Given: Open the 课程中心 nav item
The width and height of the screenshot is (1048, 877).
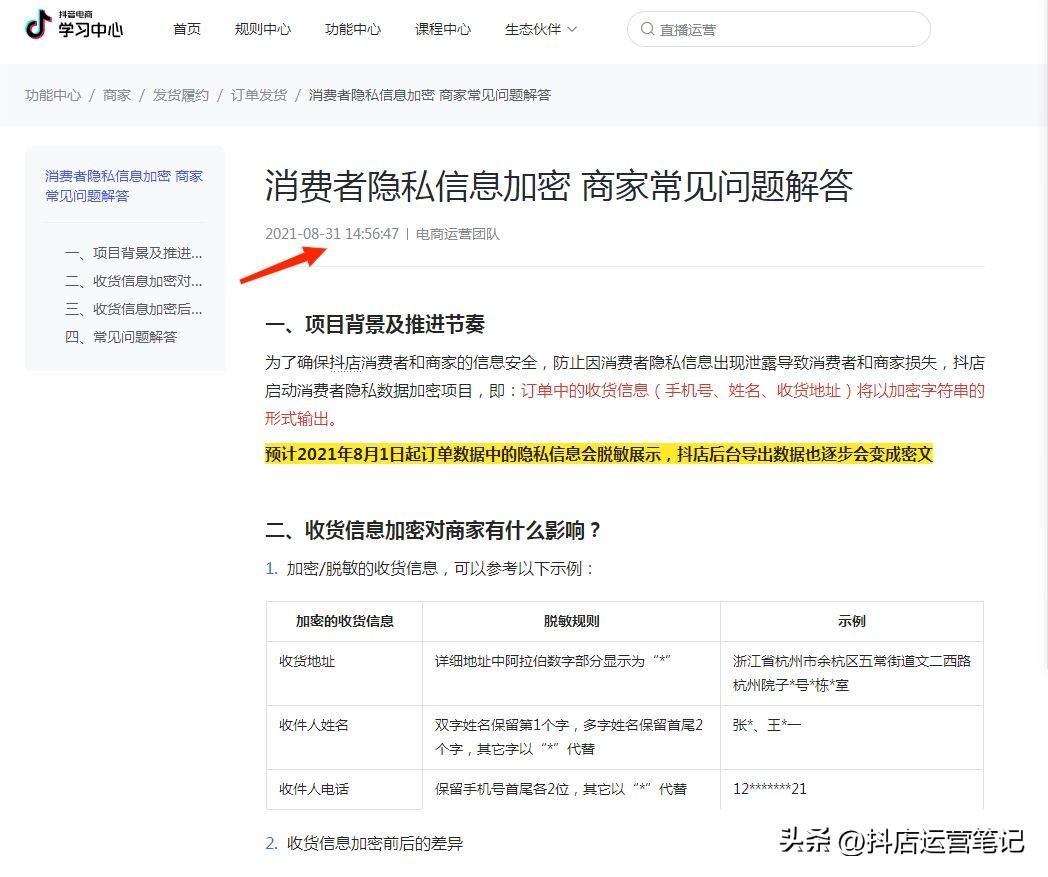Looking at the screenshot, I should (442, 29).
